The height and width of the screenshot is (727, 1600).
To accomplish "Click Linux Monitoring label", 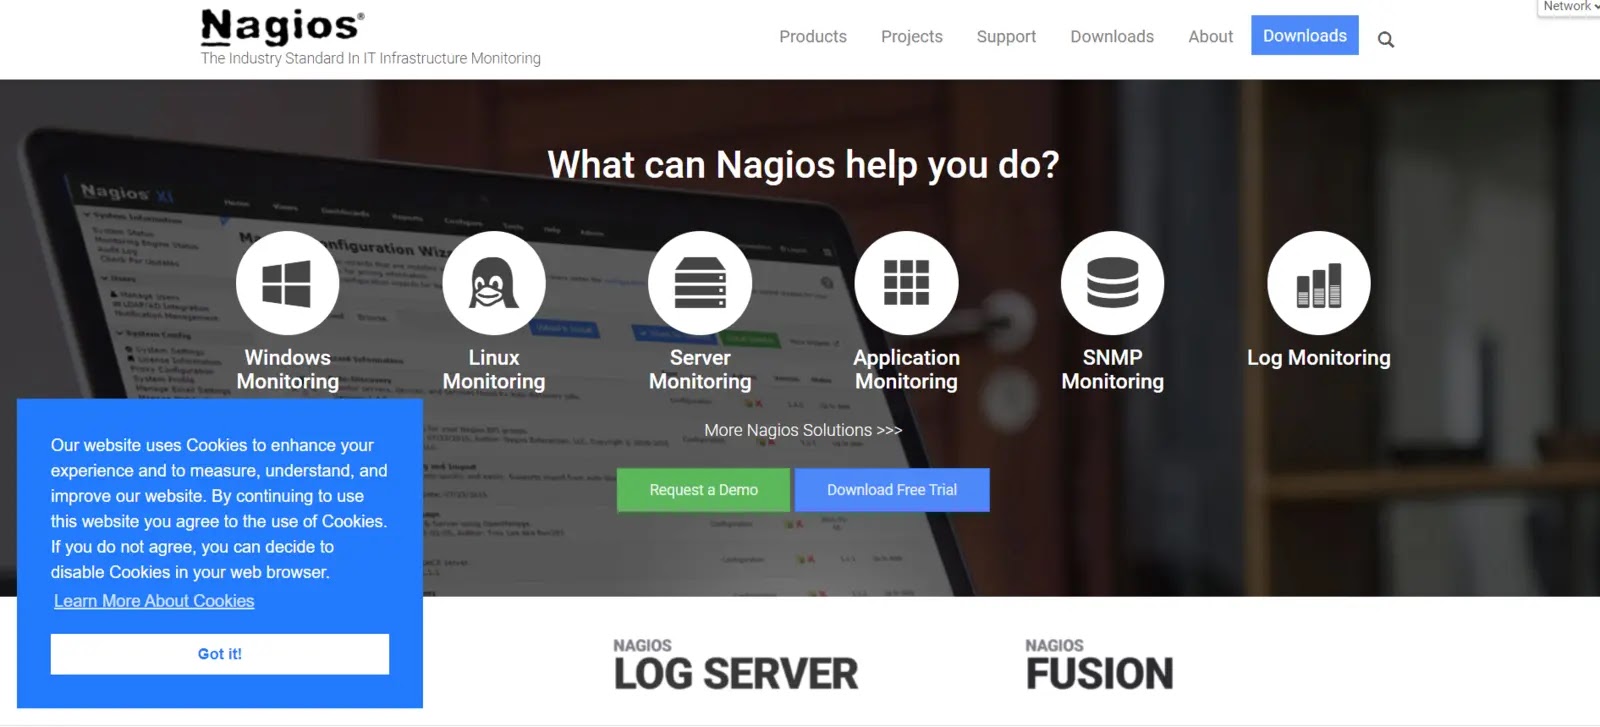I will (x=494, y=369).
